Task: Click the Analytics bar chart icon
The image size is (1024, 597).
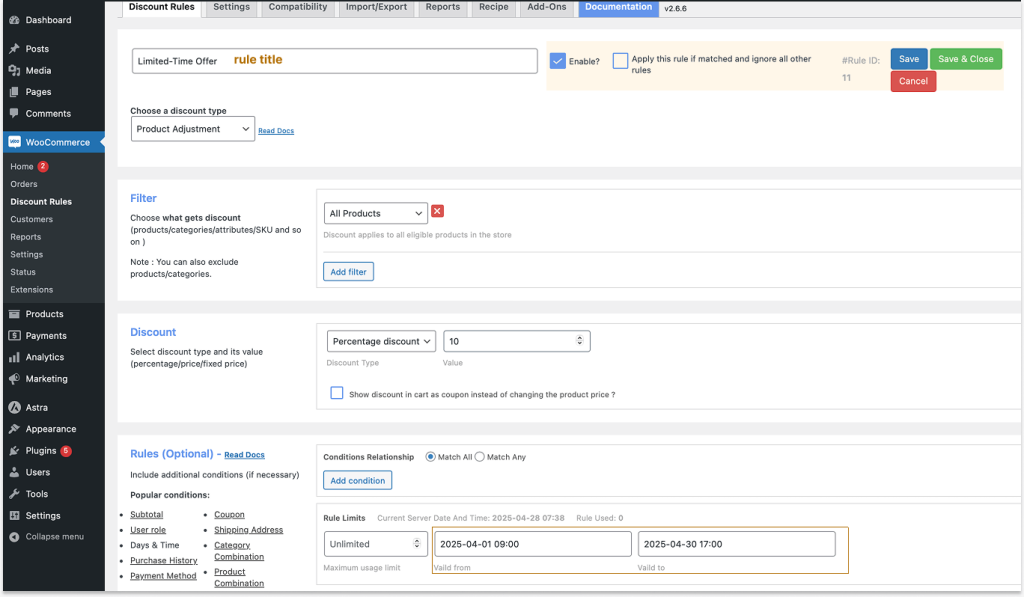Action: [x=14, y=357]
